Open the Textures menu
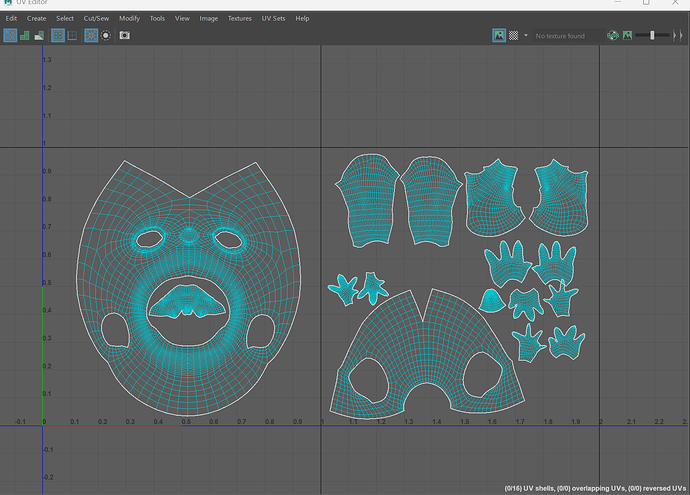This screenshot has height=495, width=690. click(240, 18)
